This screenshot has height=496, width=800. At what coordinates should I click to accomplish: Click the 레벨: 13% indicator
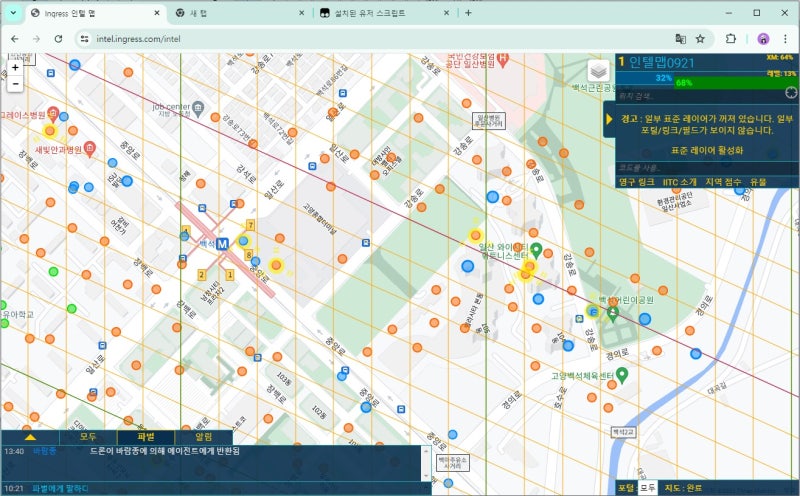click(781, 73)
